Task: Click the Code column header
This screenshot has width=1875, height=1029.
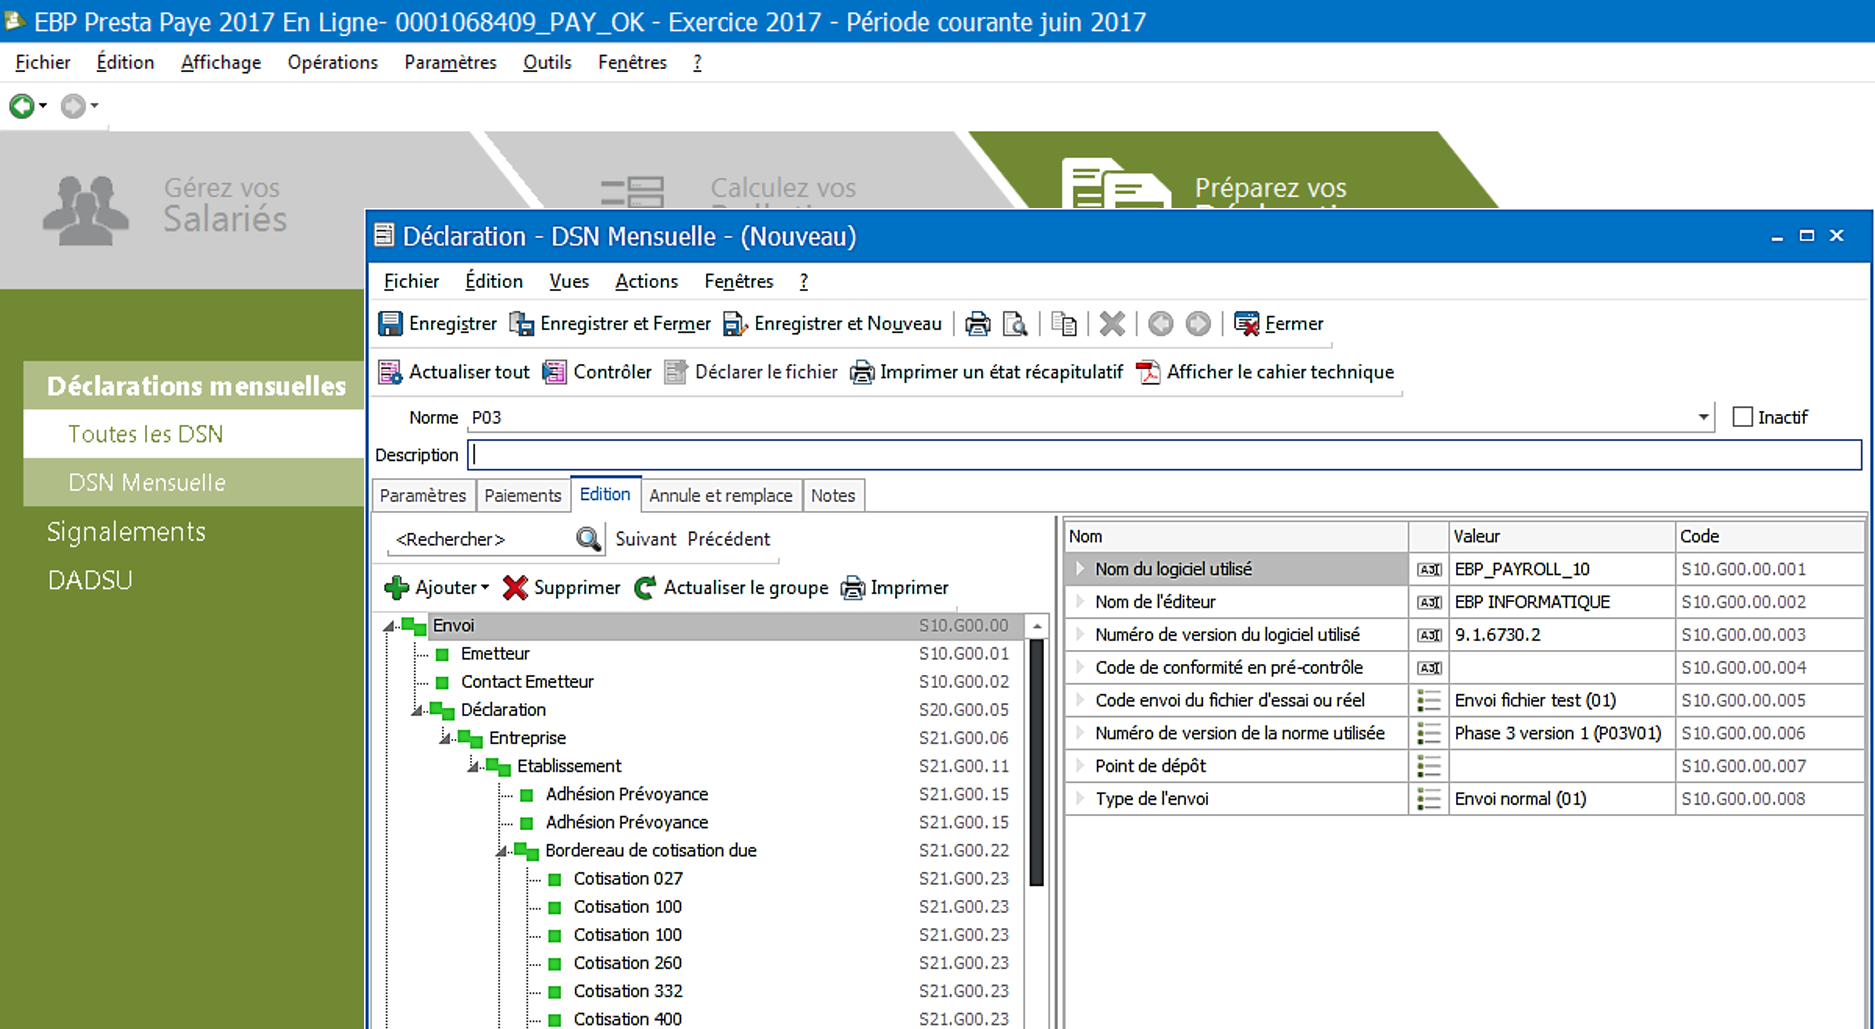Action: click(1769, 536)
